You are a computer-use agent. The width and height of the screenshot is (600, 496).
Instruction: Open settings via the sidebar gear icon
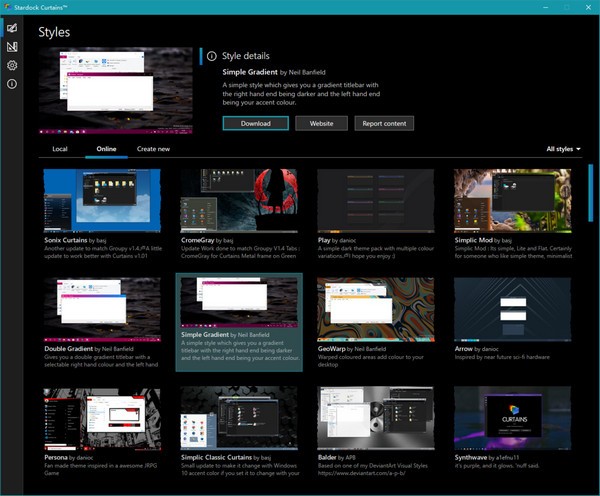12,66
